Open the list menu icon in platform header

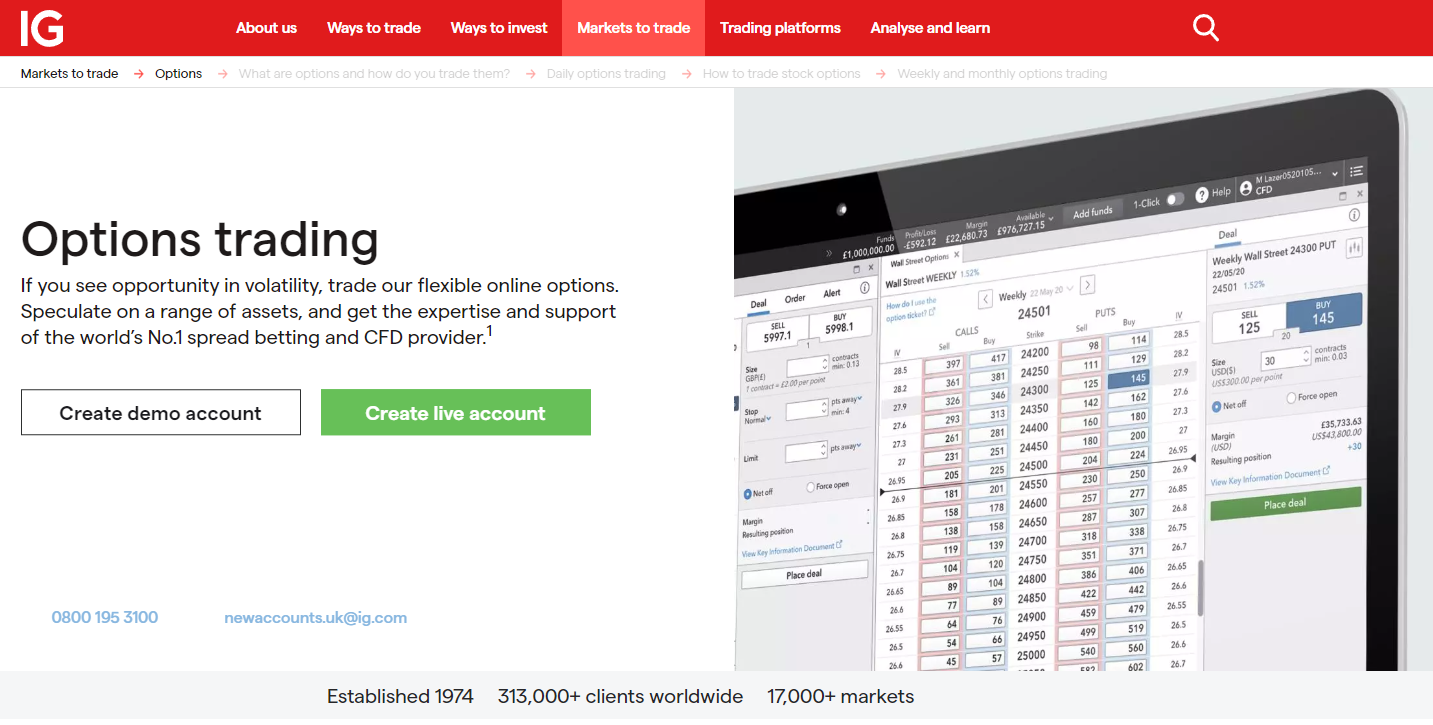1356,171
